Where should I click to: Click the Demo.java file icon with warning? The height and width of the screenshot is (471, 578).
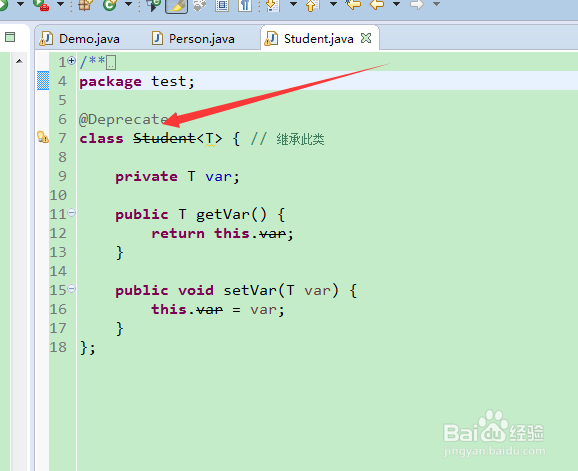46,38
